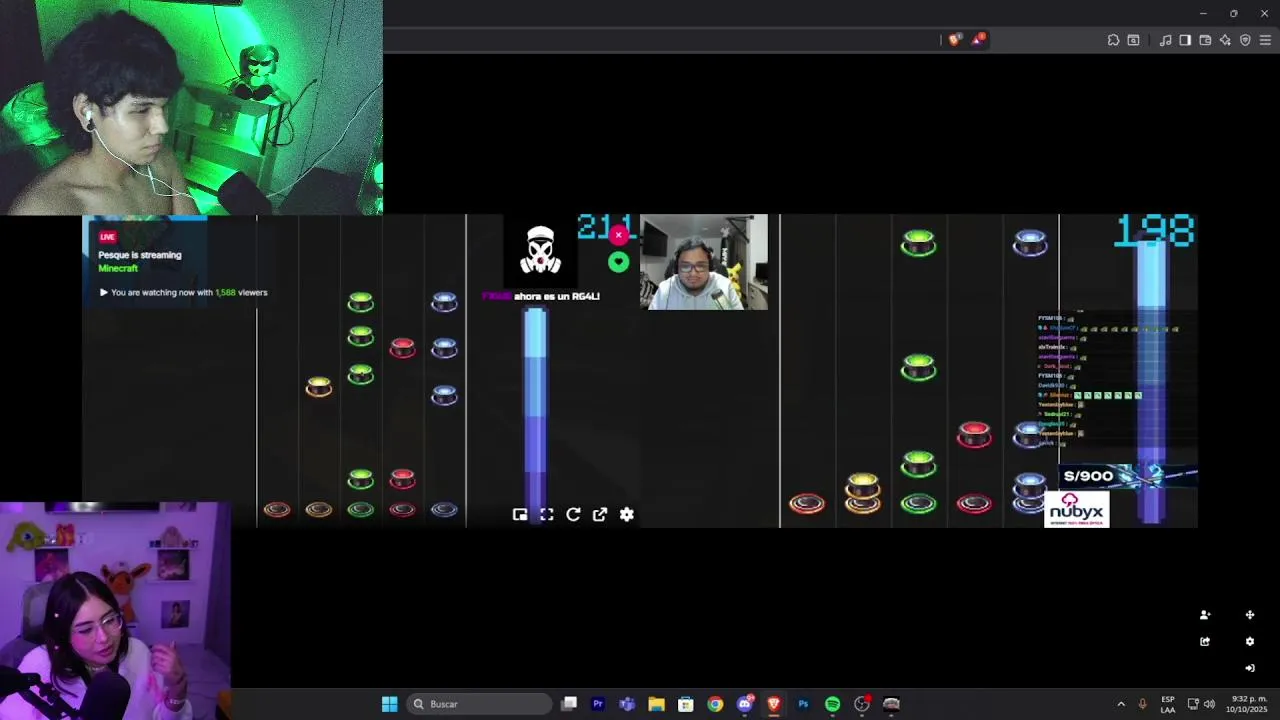Click the top-left shirtless streamer webcam
Image resolution: width=1280 pixels, height=720 pixels.
191,107
